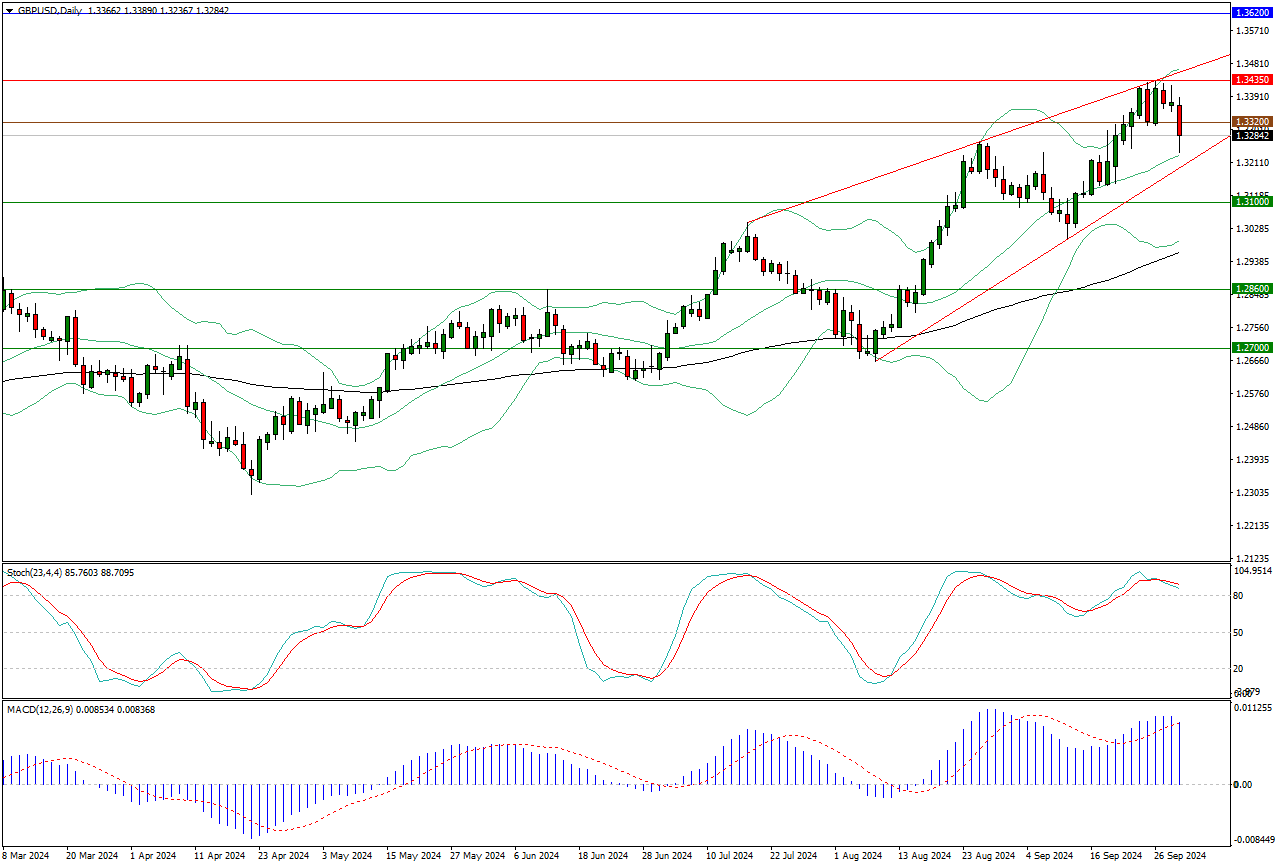Select the green 1.31000 support price label
Screen dimensions: 1276x867
point(1252,202)
